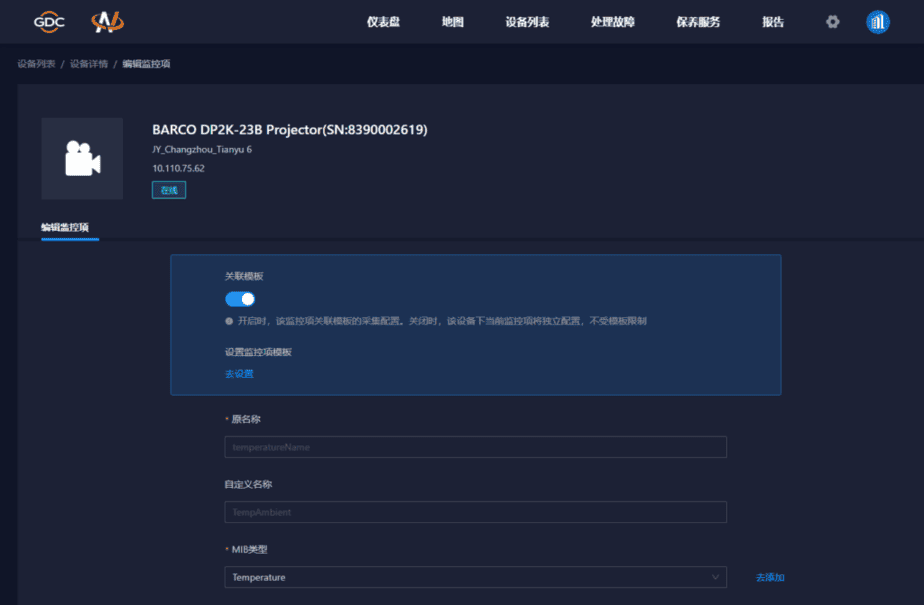Open the 报告 menu
The image size is (924, 605).
point(773,22)
